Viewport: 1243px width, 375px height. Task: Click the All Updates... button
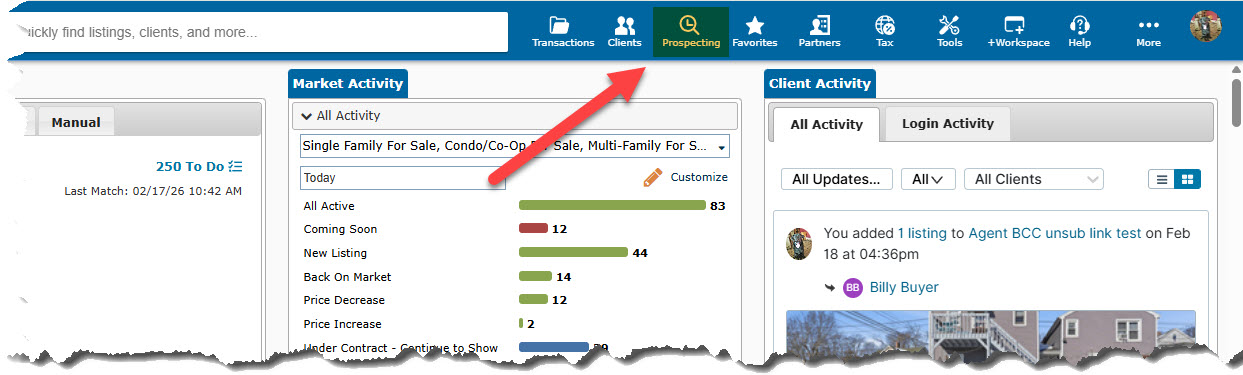(836, 179)
